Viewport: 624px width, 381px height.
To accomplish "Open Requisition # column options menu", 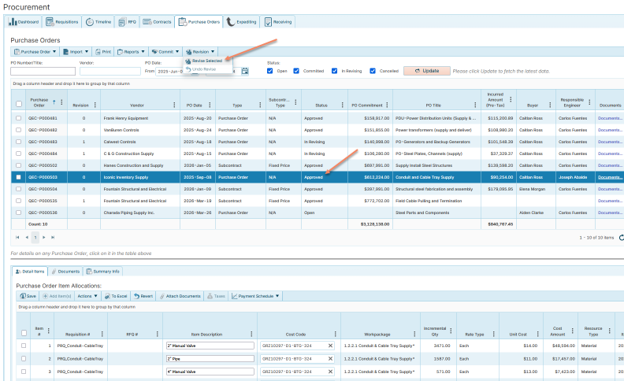I will [102, 334].
